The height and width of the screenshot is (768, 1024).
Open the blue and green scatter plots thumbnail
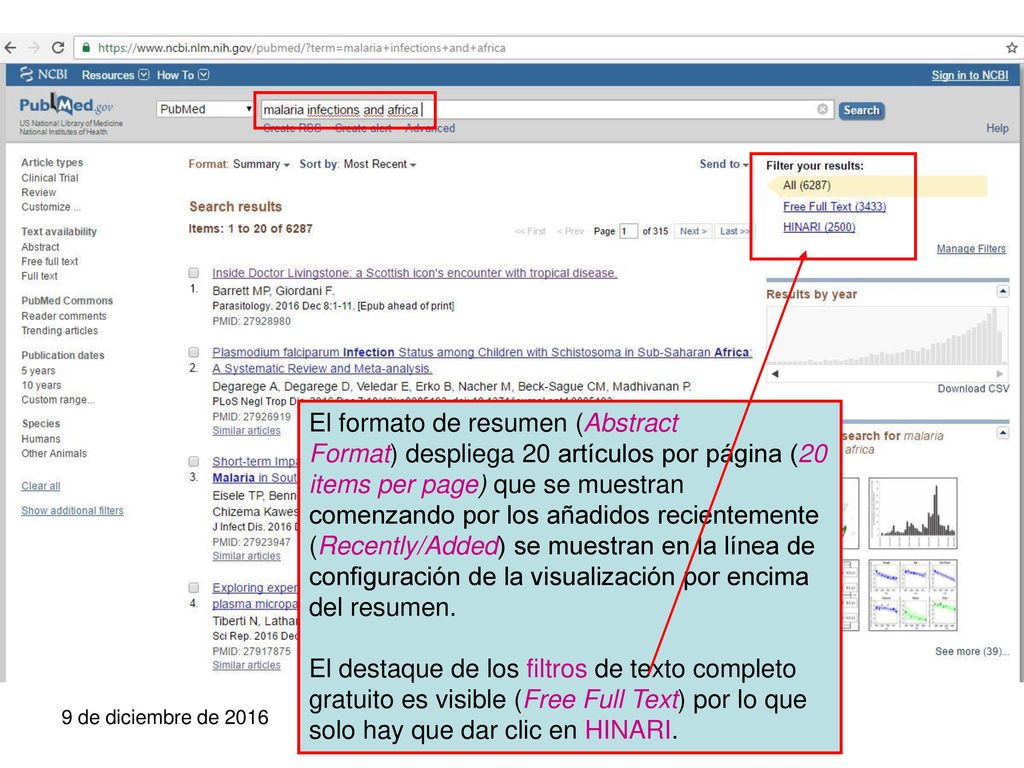(913, 595)
